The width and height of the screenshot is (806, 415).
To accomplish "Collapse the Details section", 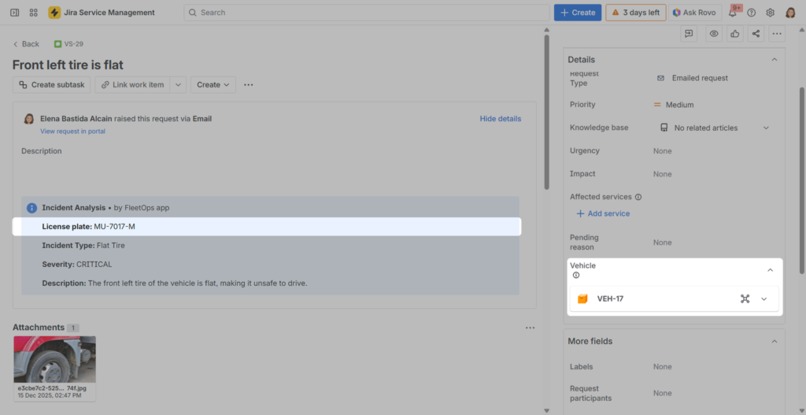I will [774, 60].
